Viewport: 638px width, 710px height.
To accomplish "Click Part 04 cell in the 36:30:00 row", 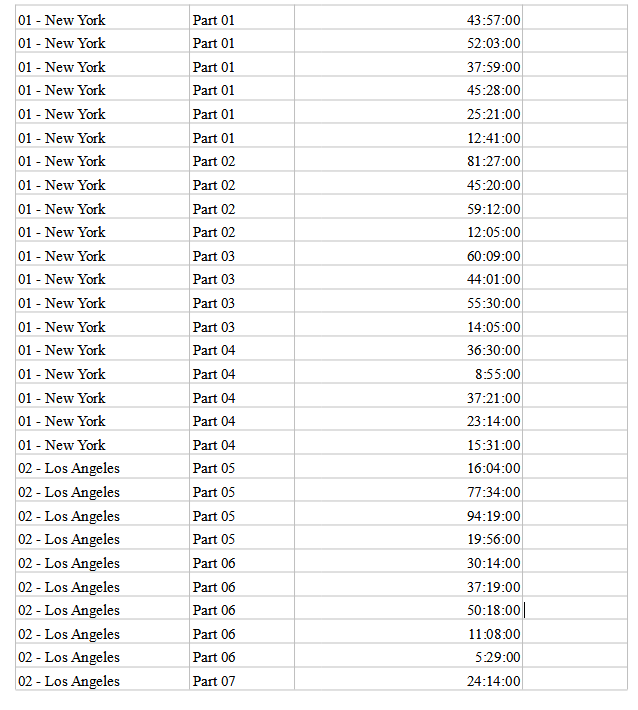I will coord(214,350).
